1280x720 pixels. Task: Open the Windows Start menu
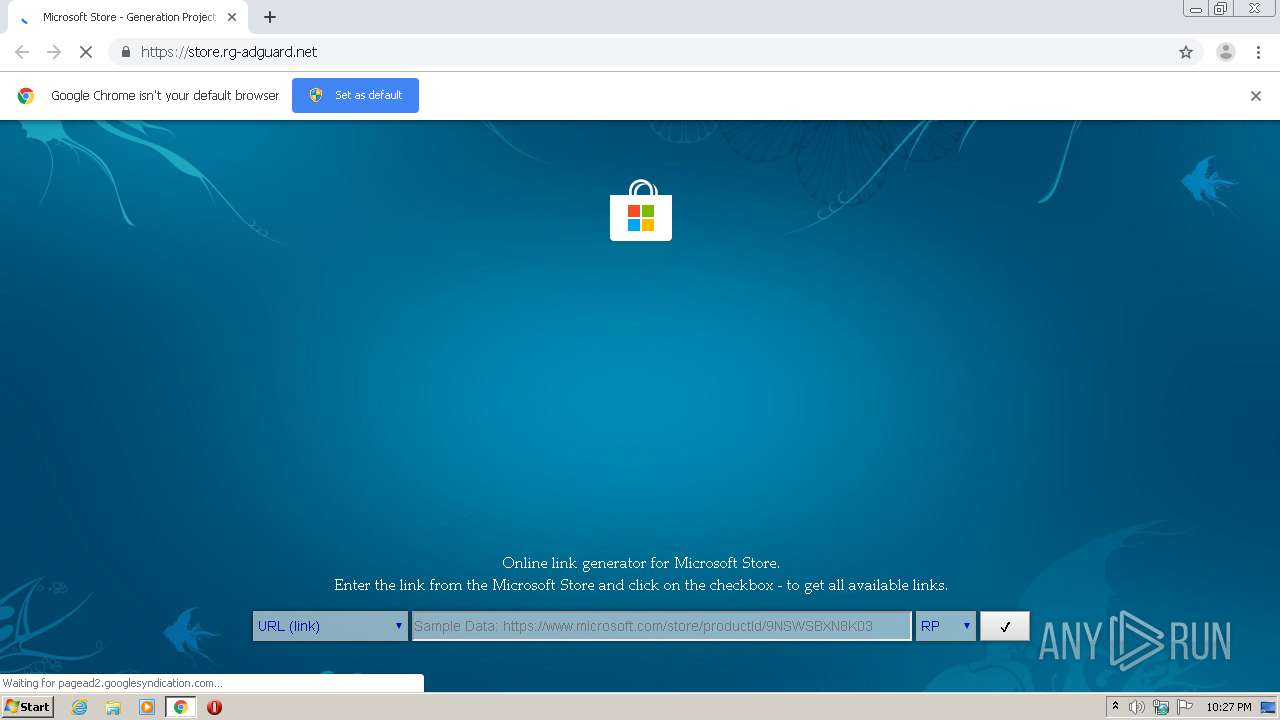pos(27,707)
